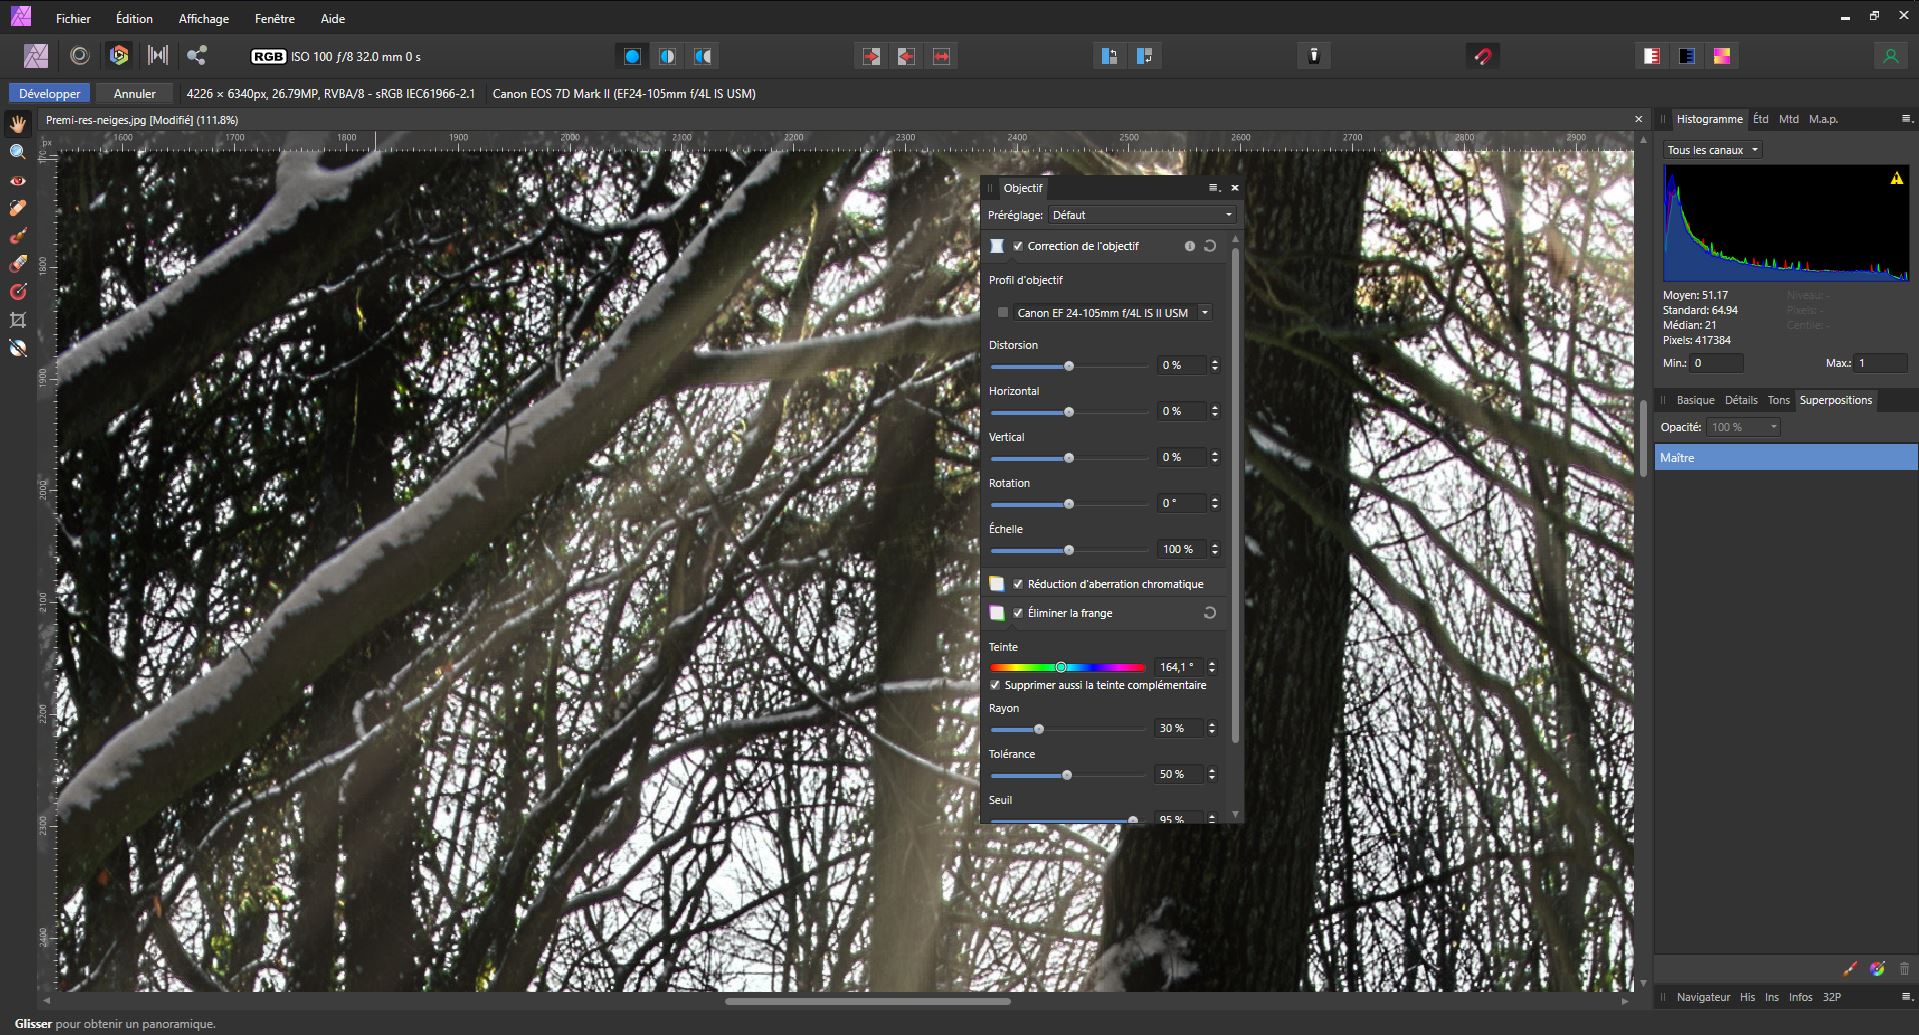Viewport: 1919px width, 1035px height.
Task: Click the red magnet snapping icon
Action: coord(1483,56)
